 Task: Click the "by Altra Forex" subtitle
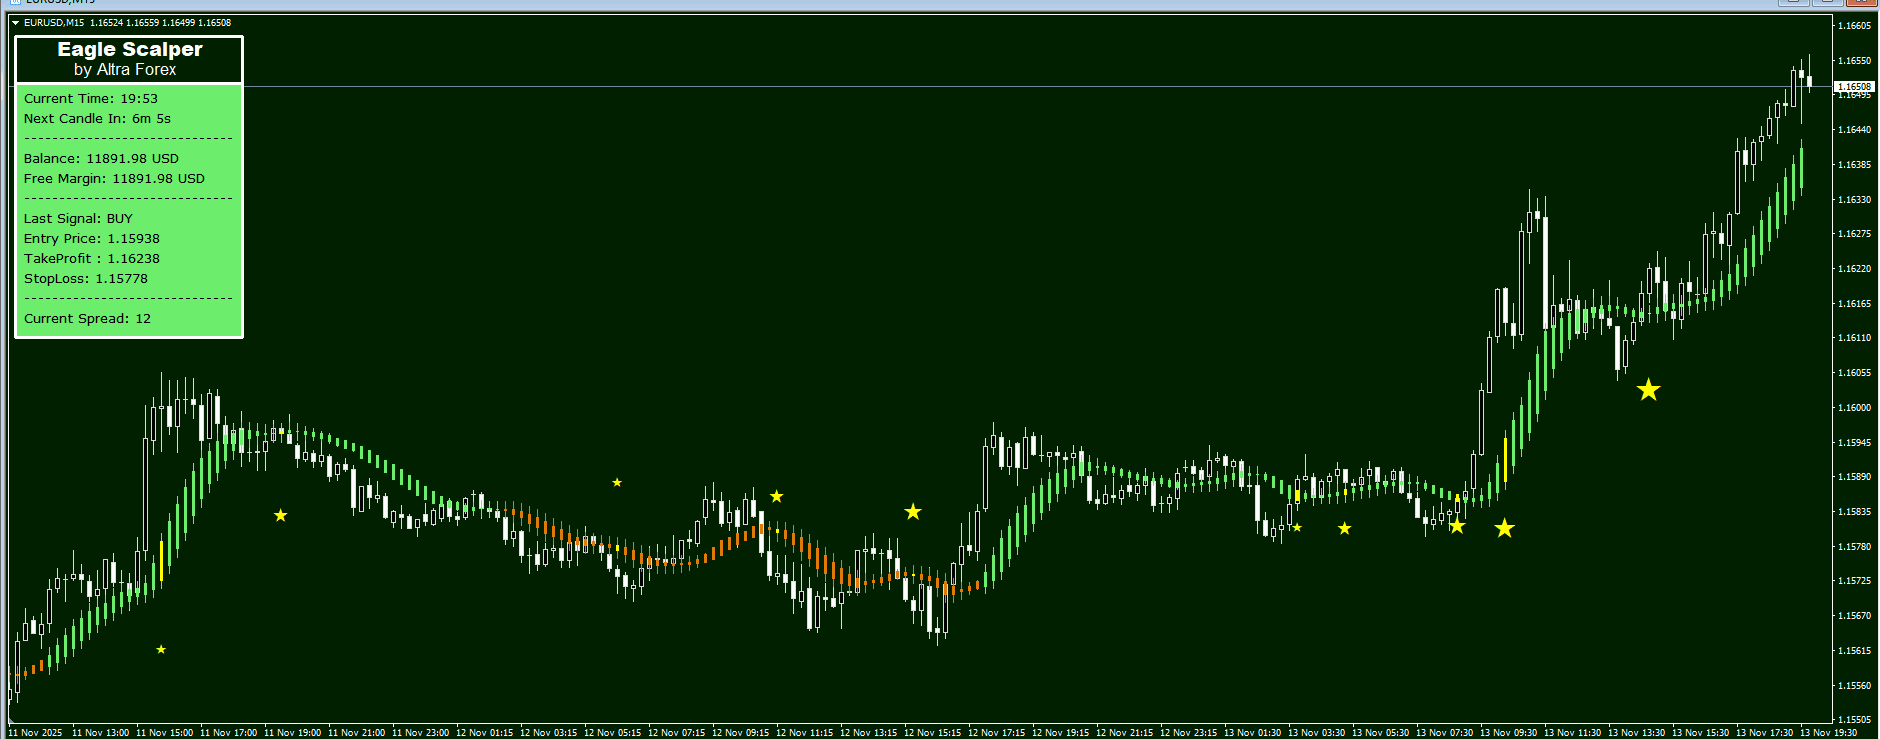click(x=125, y=70)
